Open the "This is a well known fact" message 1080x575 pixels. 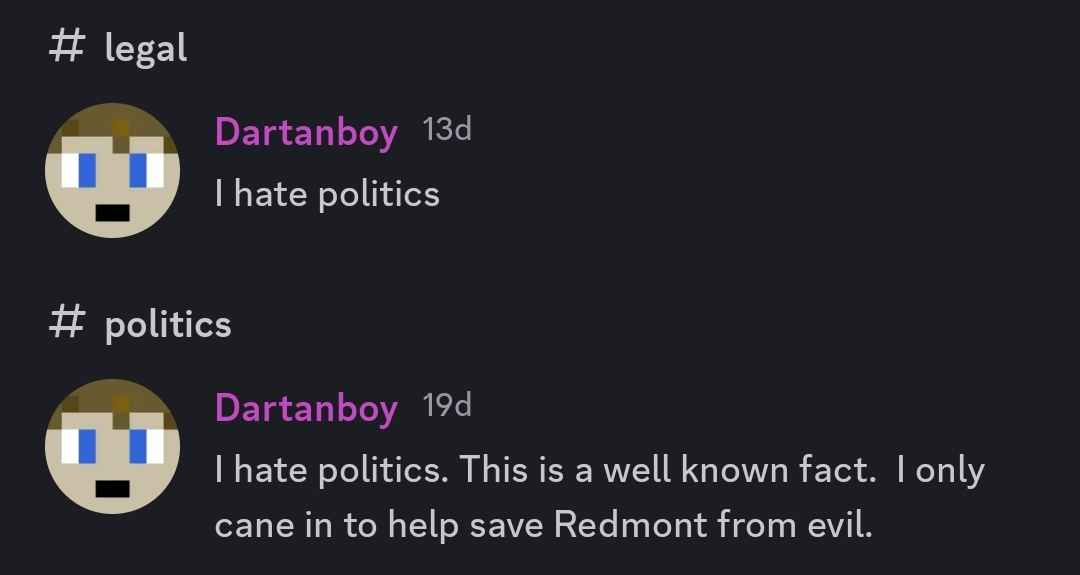[x=598, y=470]
